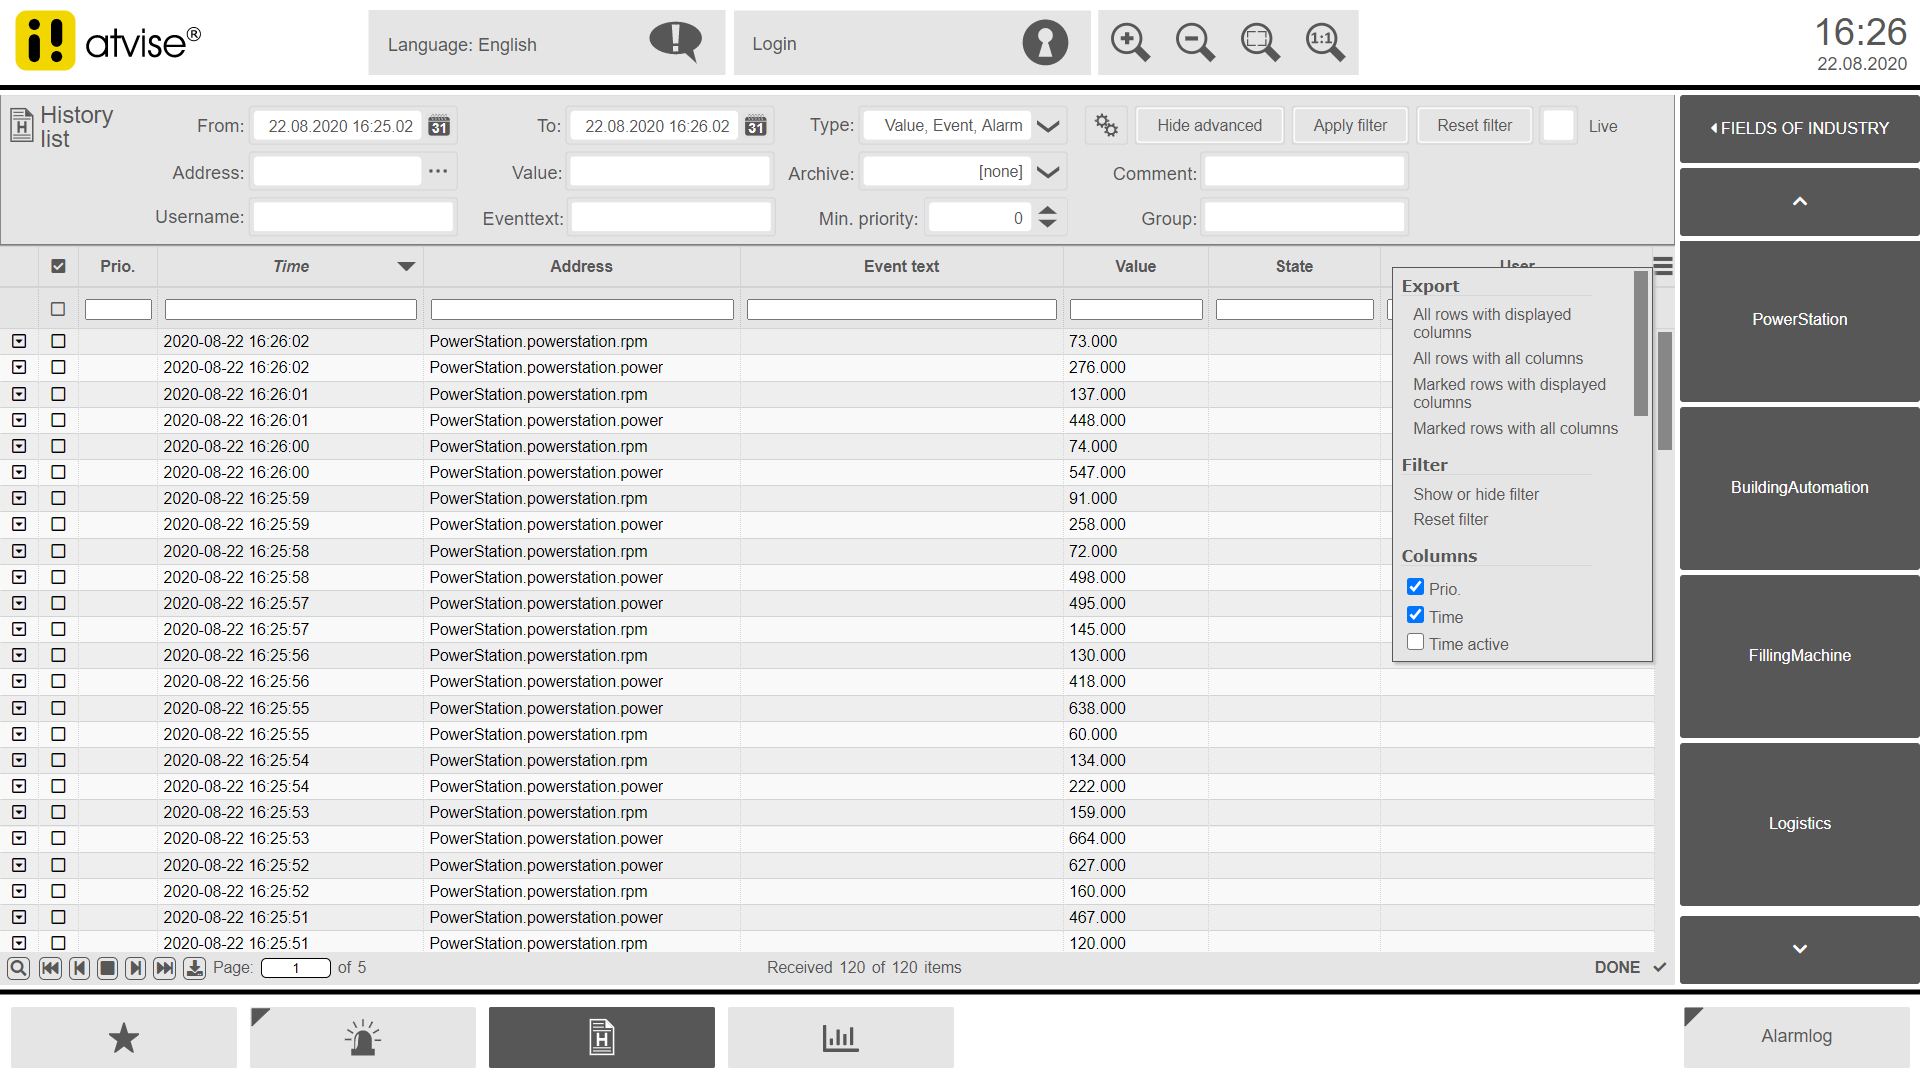Viewport: 1920px width, 1080px height.
Task: Click the zoom out magnifier icon
Action: coord(1195,43)
